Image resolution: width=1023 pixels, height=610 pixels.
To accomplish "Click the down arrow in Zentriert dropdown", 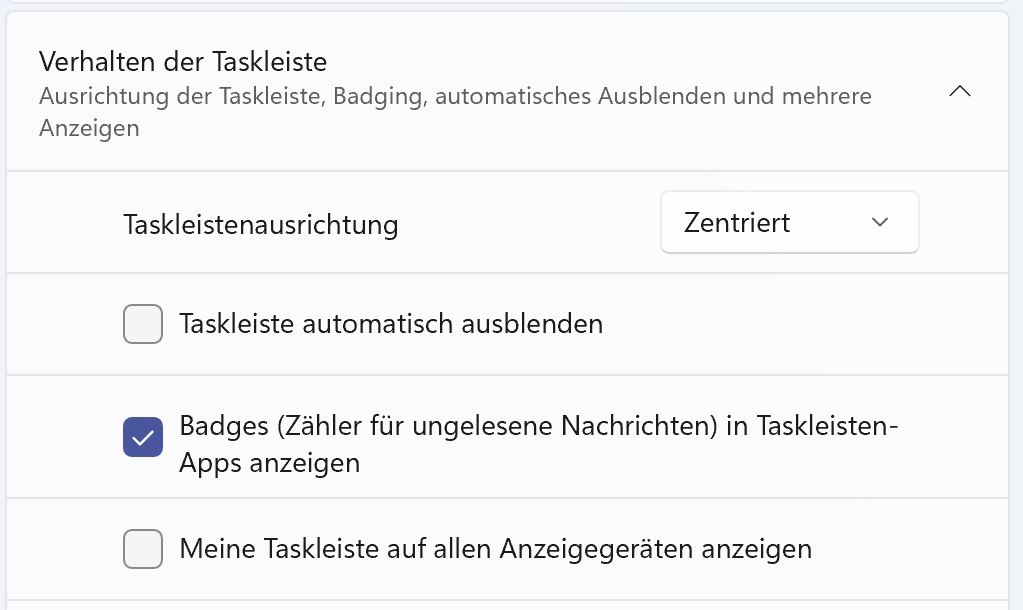I will point(880,223).
